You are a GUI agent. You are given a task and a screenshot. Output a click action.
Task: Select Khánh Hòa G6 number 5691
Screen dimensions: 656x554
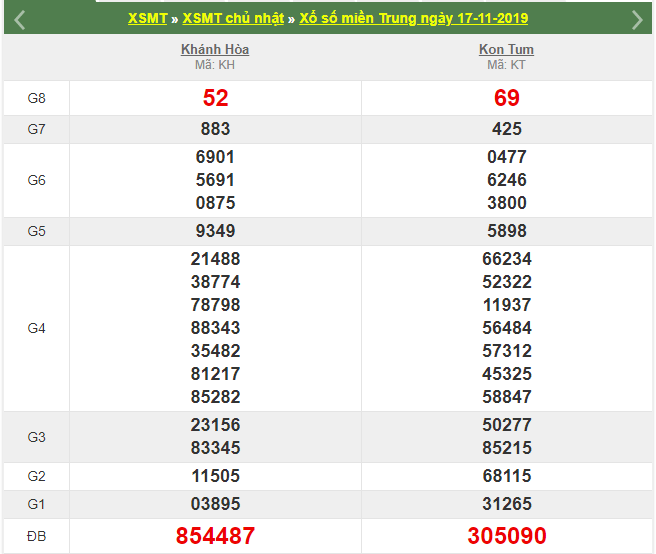[x=215, y=180]
